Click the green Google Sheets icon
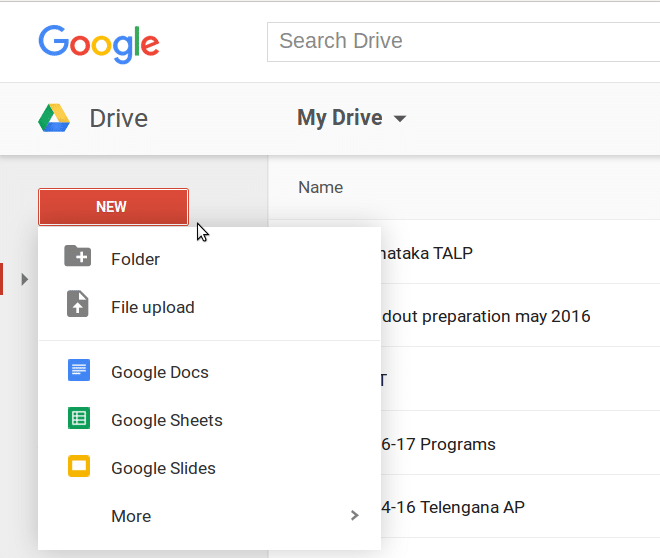This screenshot has height=558, width=660. (79, 418)
